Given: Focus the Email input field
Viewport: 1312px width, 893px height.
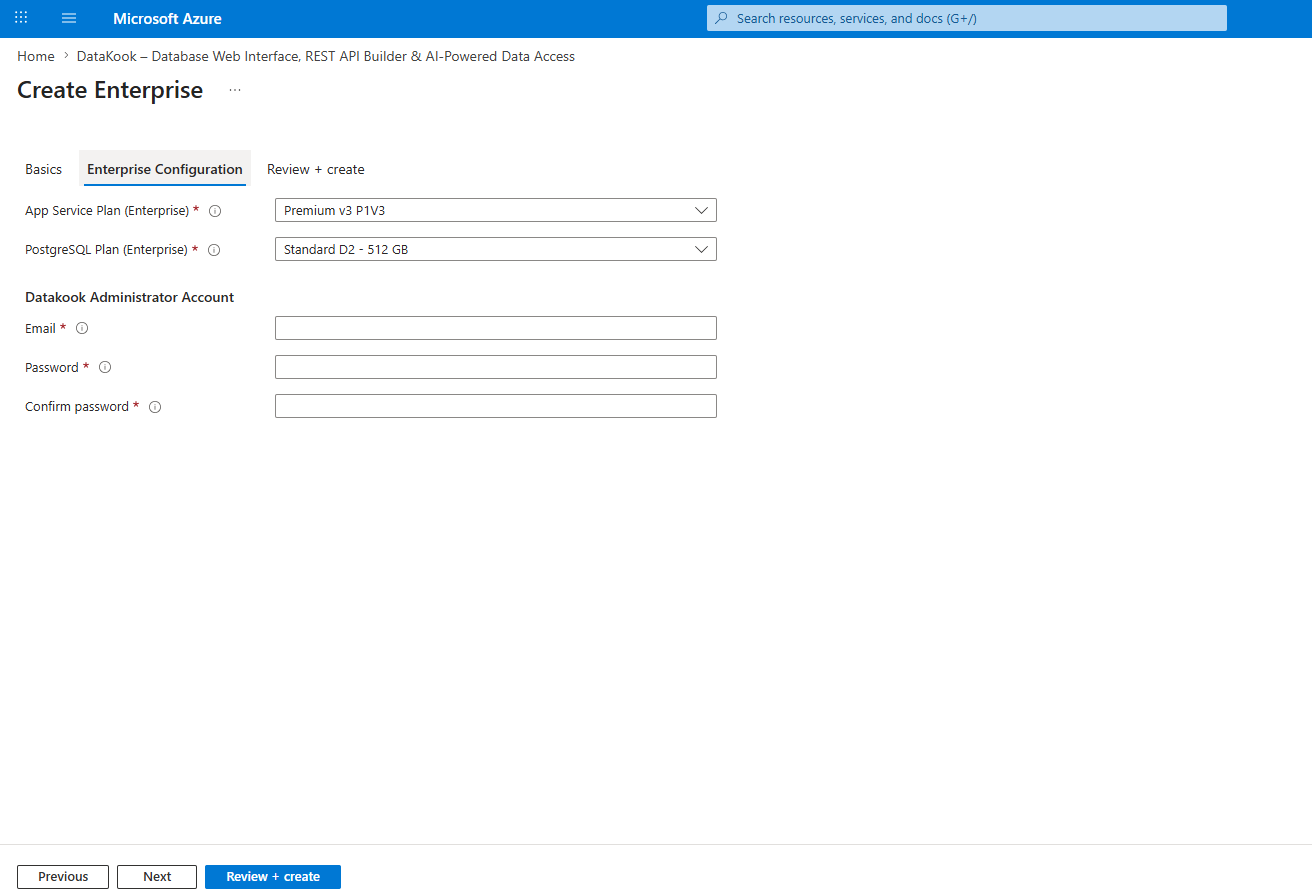Looking at the screenshot, I should pyautogui.click(x=496, y=328).
